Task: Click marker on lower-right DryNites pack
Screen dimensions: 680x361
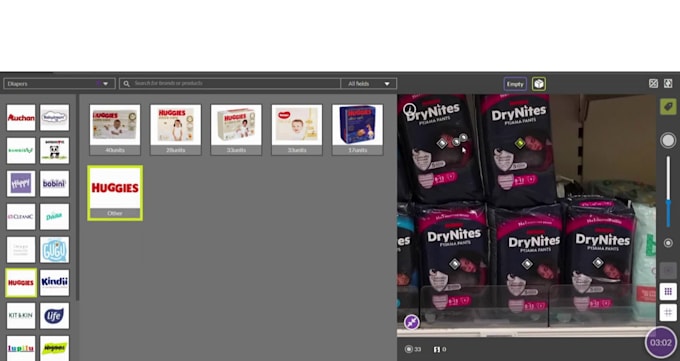Action: (598, 262)
